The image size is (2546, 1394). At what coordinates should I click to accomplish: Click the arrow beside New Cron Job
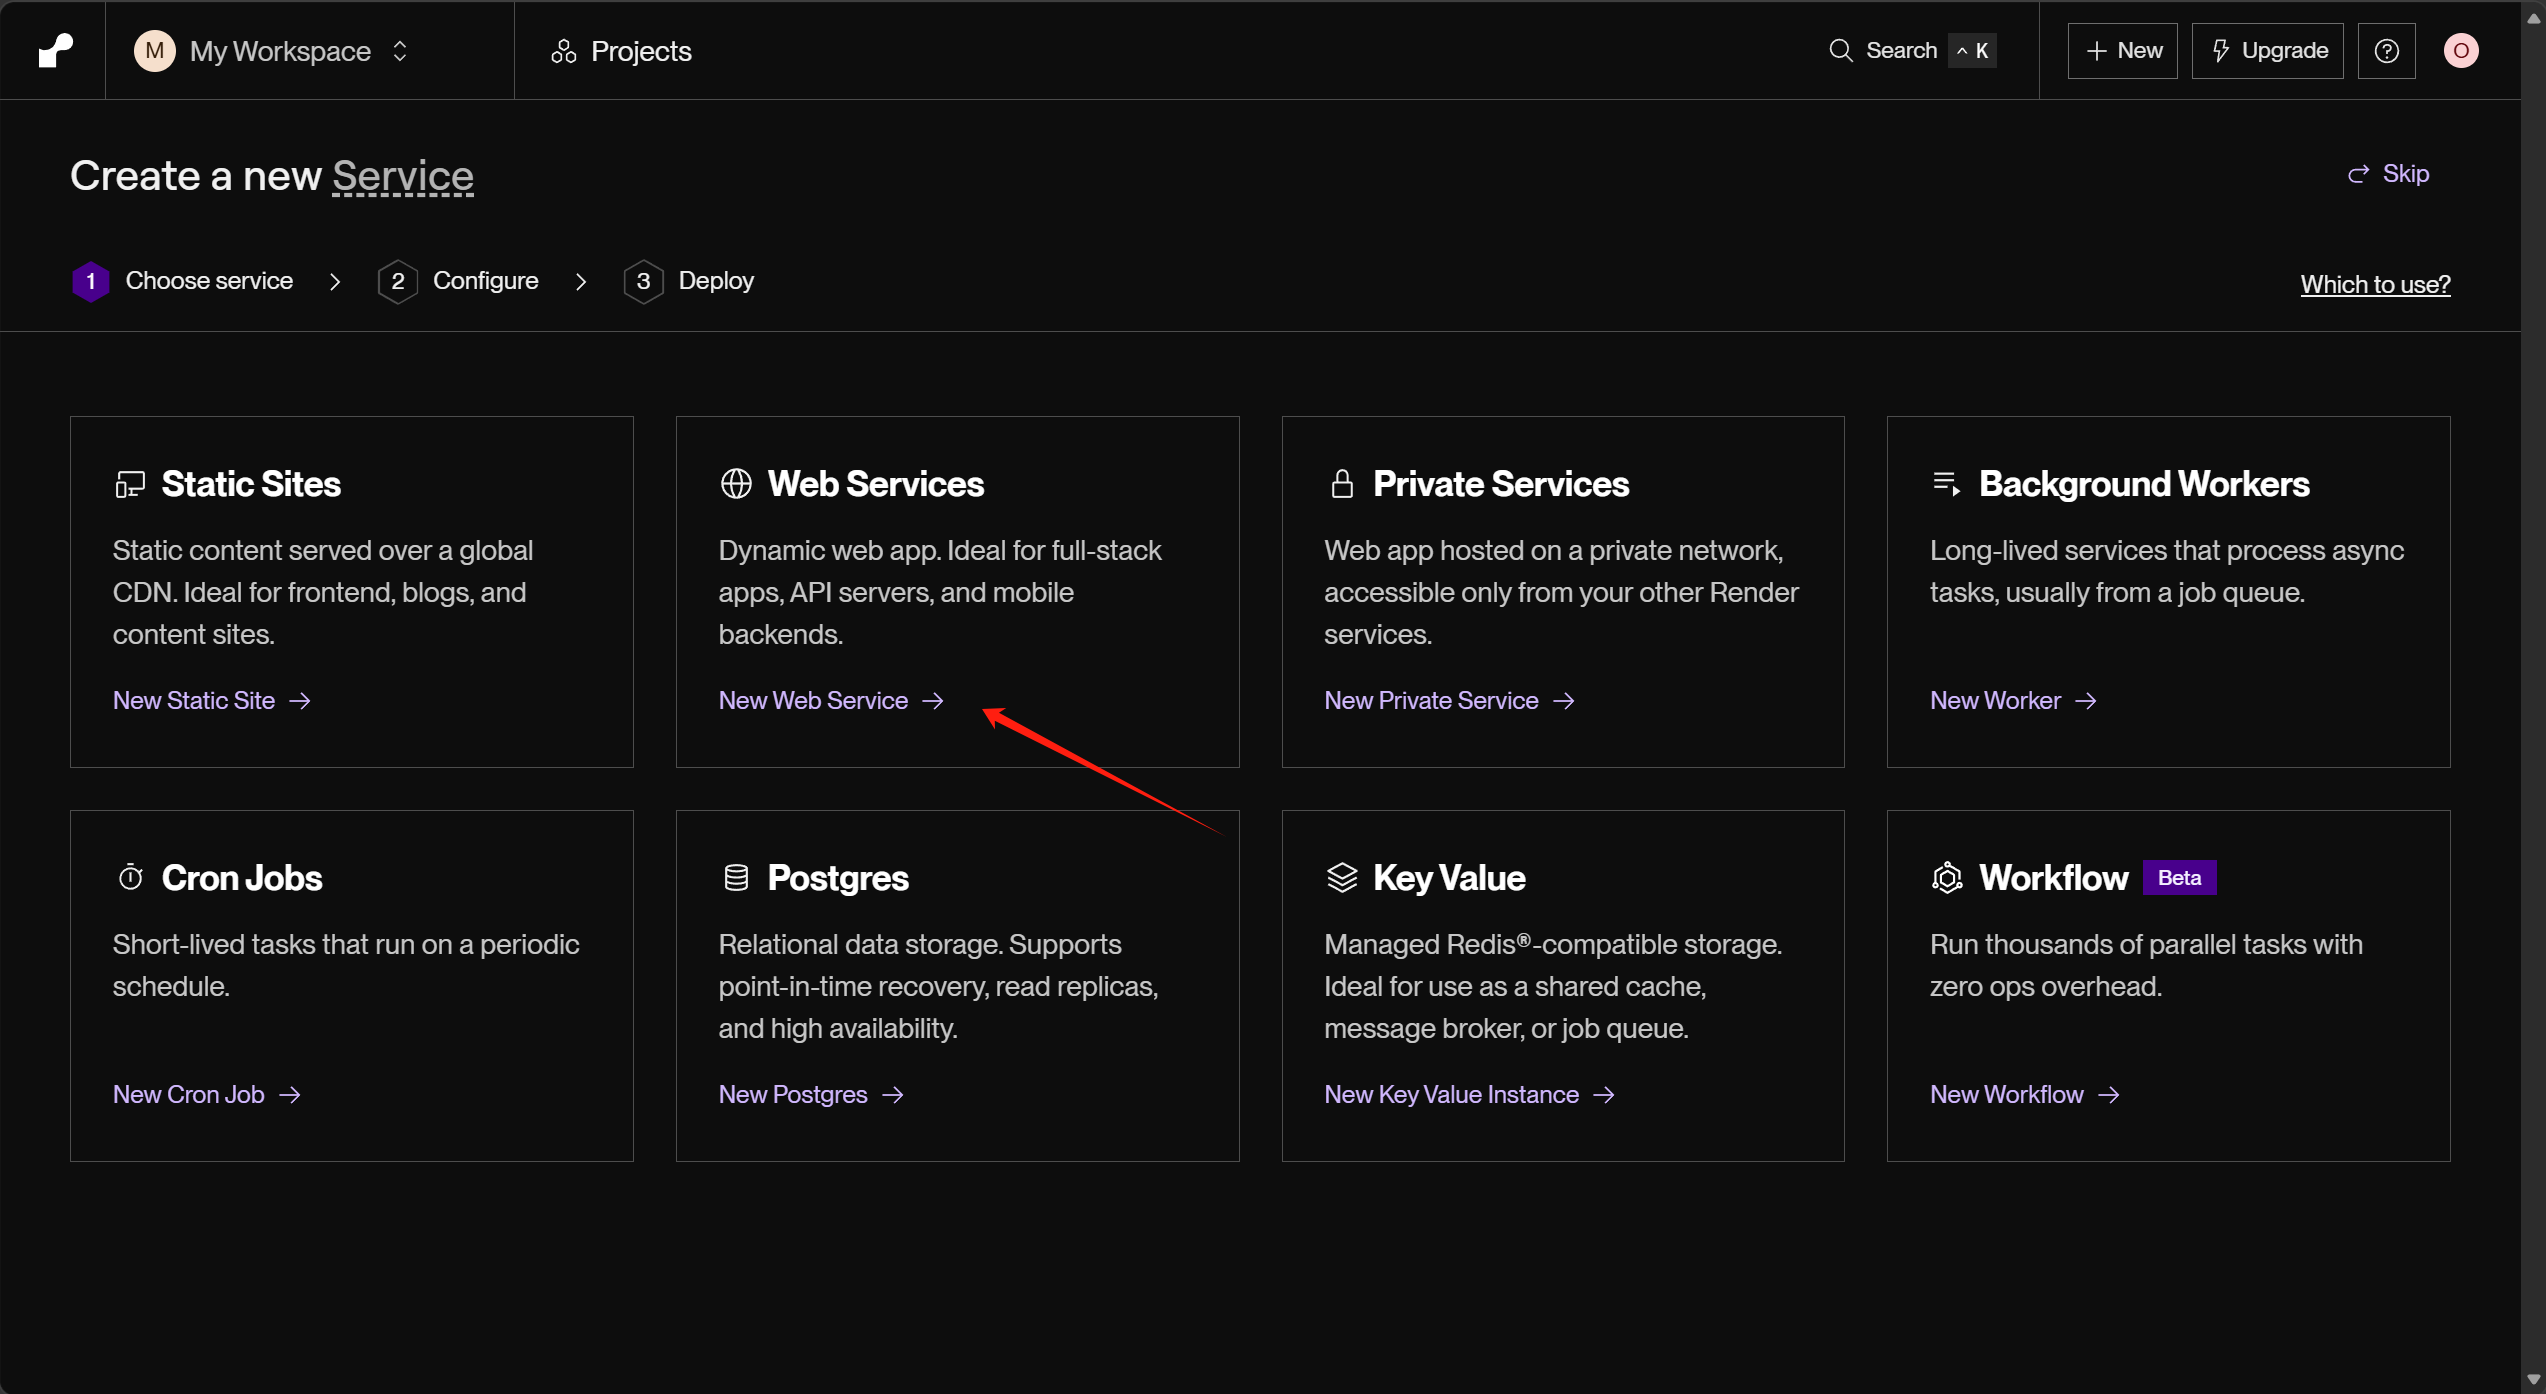(290, 1095)
